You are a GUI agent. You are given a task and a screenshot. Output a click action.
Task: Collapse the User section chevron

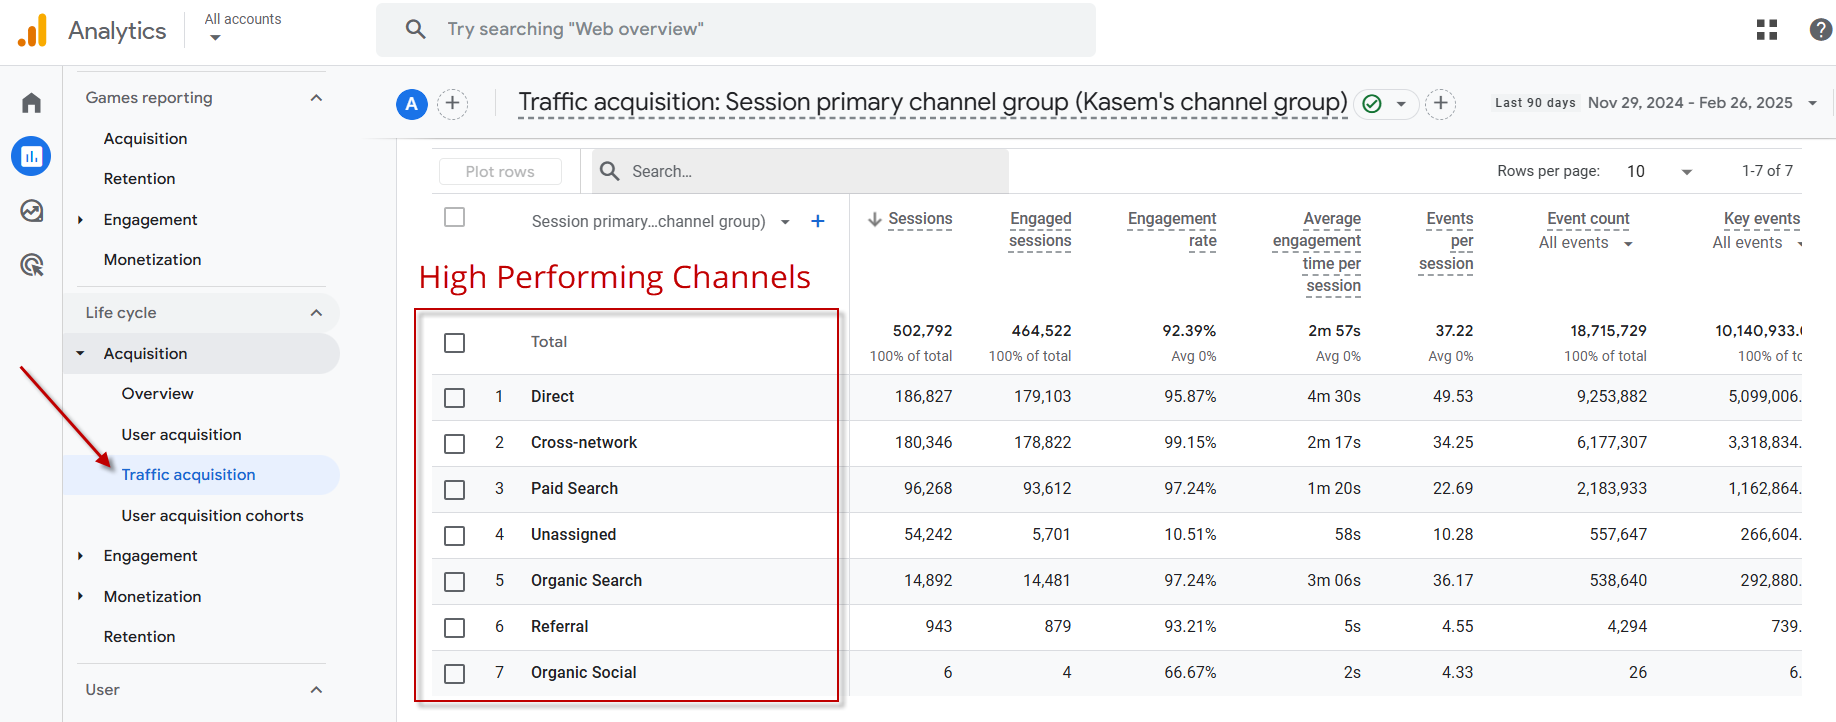coord(316,690)
